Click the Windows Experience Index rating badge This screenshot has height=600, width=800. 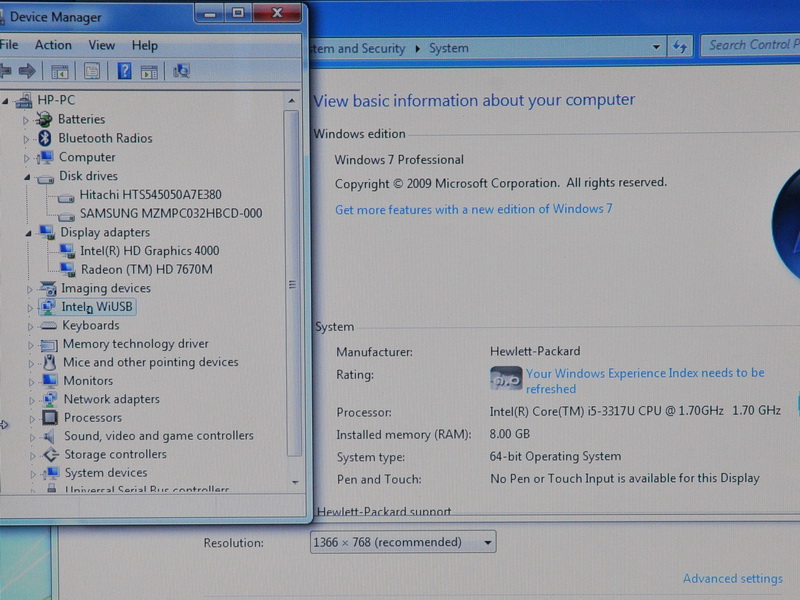coord(506,379)
